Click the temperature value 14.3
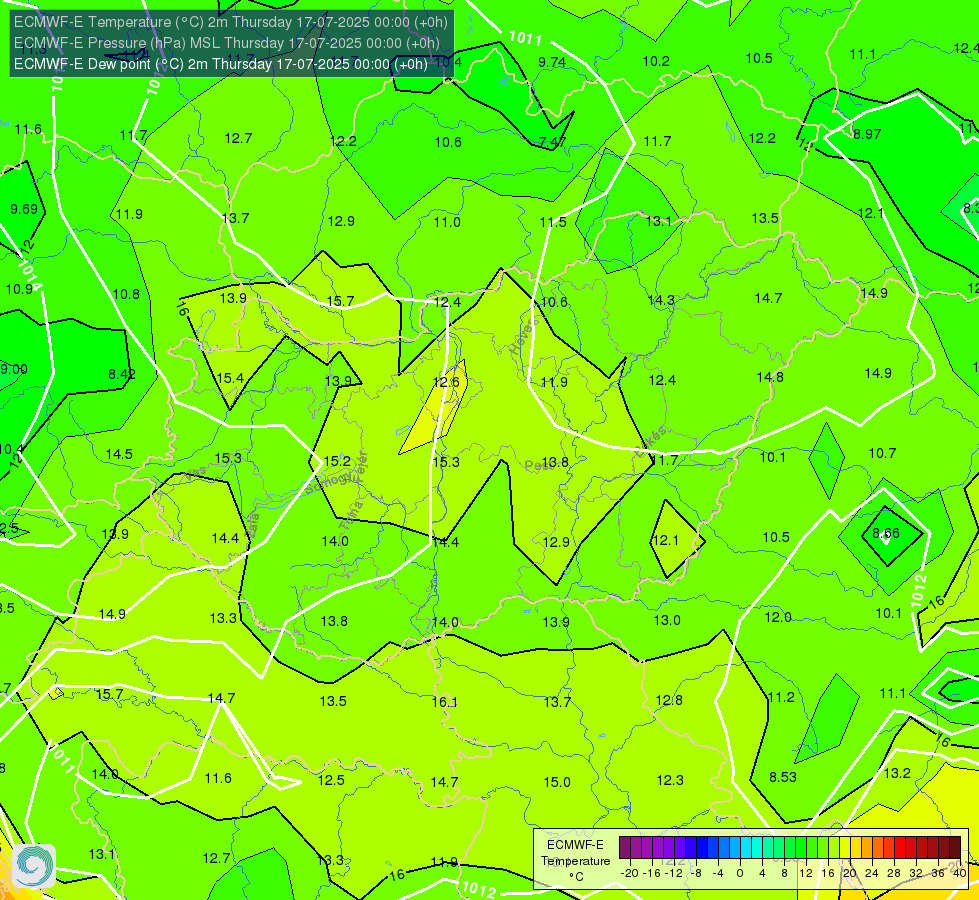This screenshot has height=900, width=979. coord(661,300)
